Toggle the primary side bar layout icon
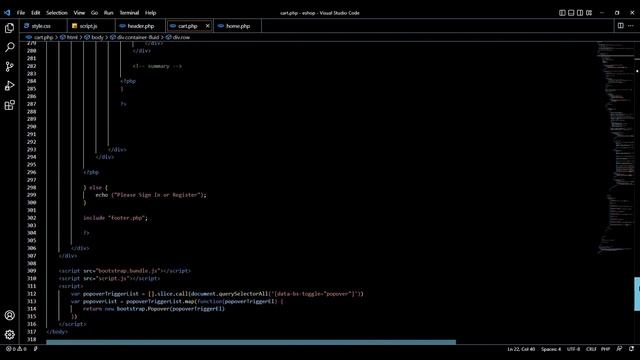 click(562, 13)
